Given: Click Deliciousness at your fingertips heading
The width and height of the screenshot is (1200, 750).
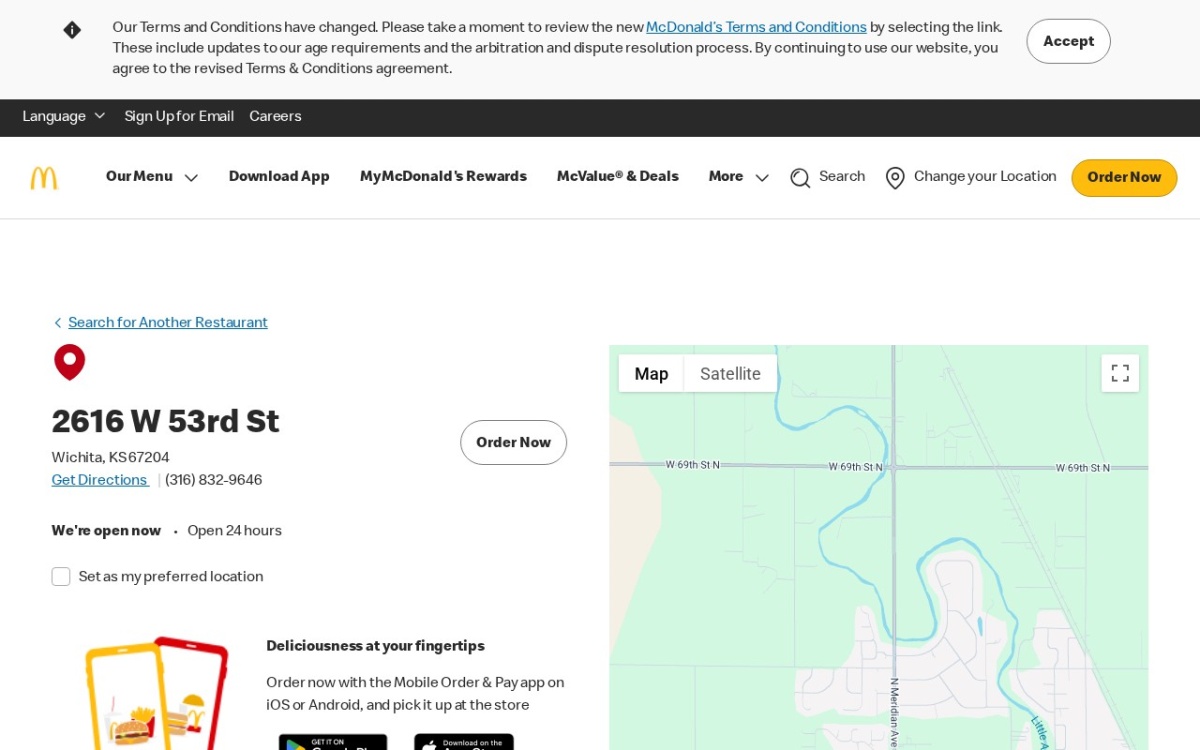Looking at the screenshot, I should [x=375, y=646].
